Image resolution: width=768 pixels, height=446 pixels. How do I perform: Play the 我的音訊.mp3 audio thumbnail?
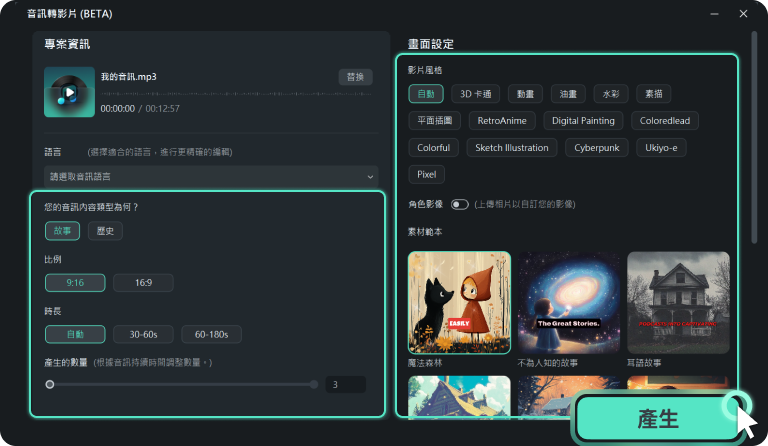[x=70, y=92]
